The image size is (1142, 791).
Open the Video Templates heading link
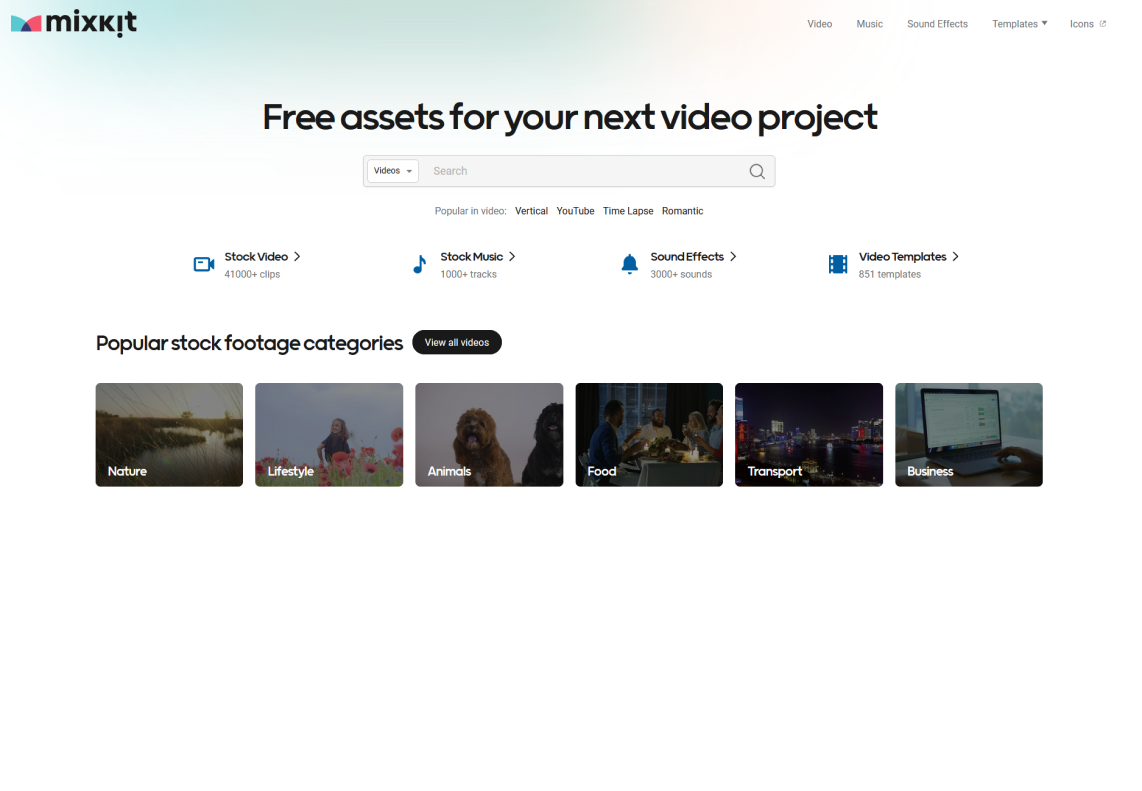tap(902, 256)
